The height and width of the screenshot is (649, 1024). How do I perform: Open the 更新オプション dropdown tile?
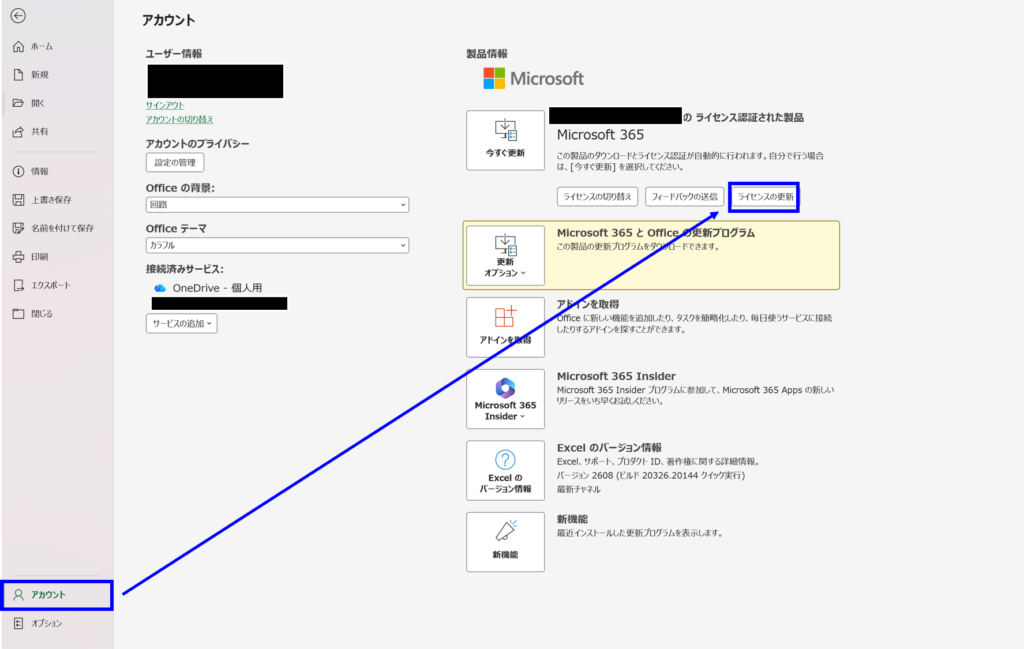[x=505, y=256]
